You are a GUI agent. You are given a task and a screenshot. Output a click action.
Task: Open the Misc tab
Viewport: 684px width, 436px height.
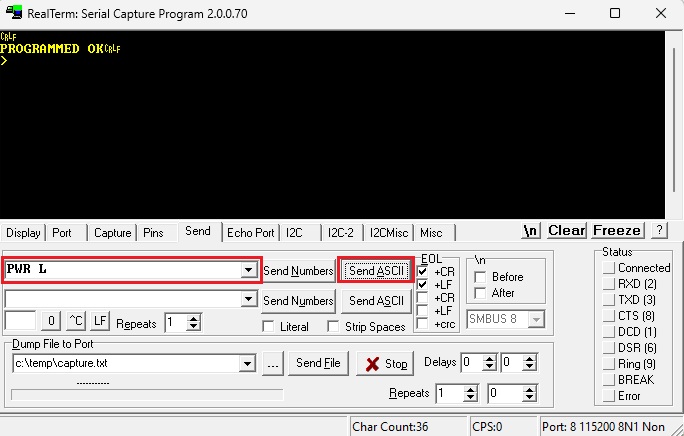[x=431, y=233]
